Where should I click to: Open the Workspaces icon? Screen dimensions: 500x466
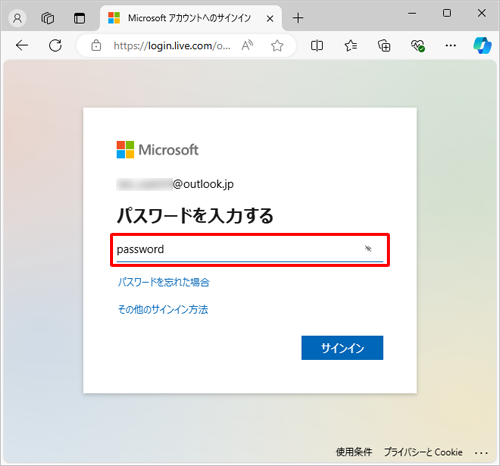click(48, 18)
